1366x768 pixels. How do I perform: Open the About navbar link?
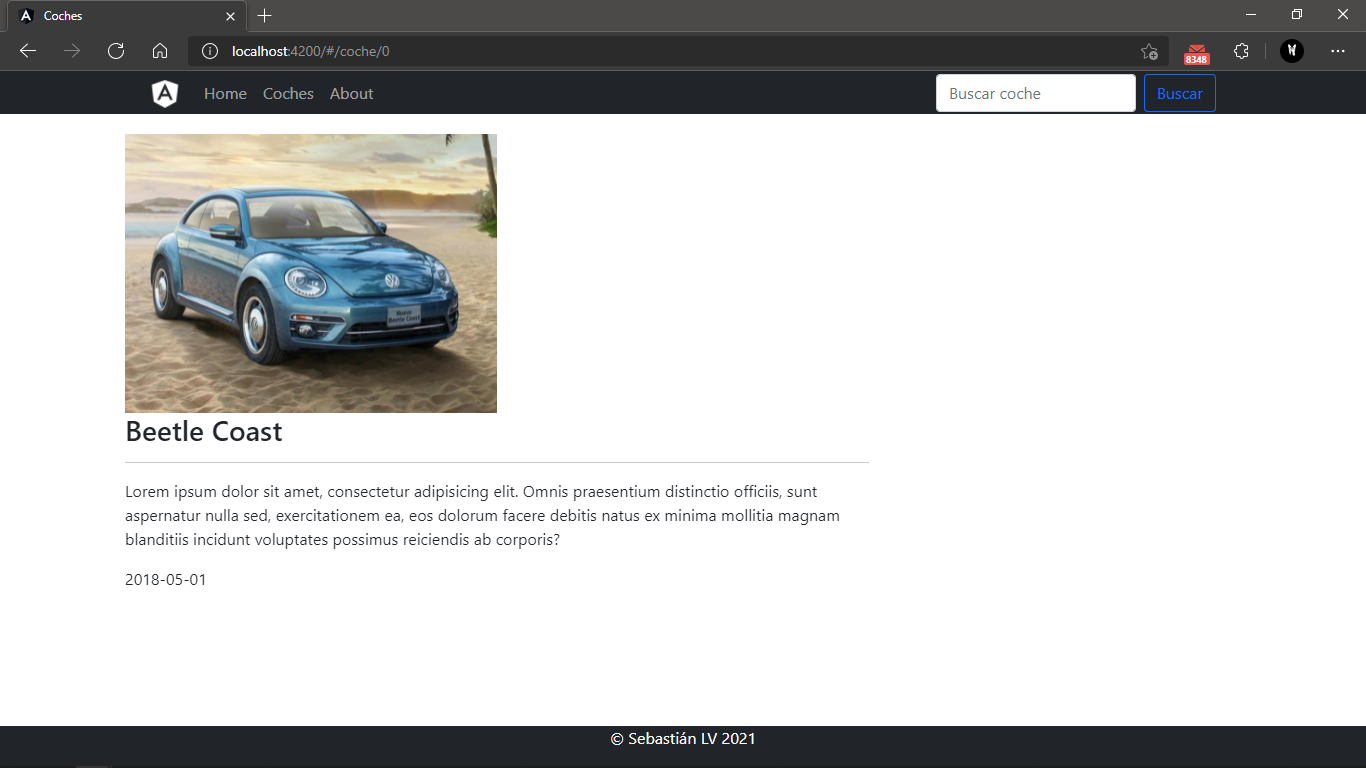(x=351, y=94)
